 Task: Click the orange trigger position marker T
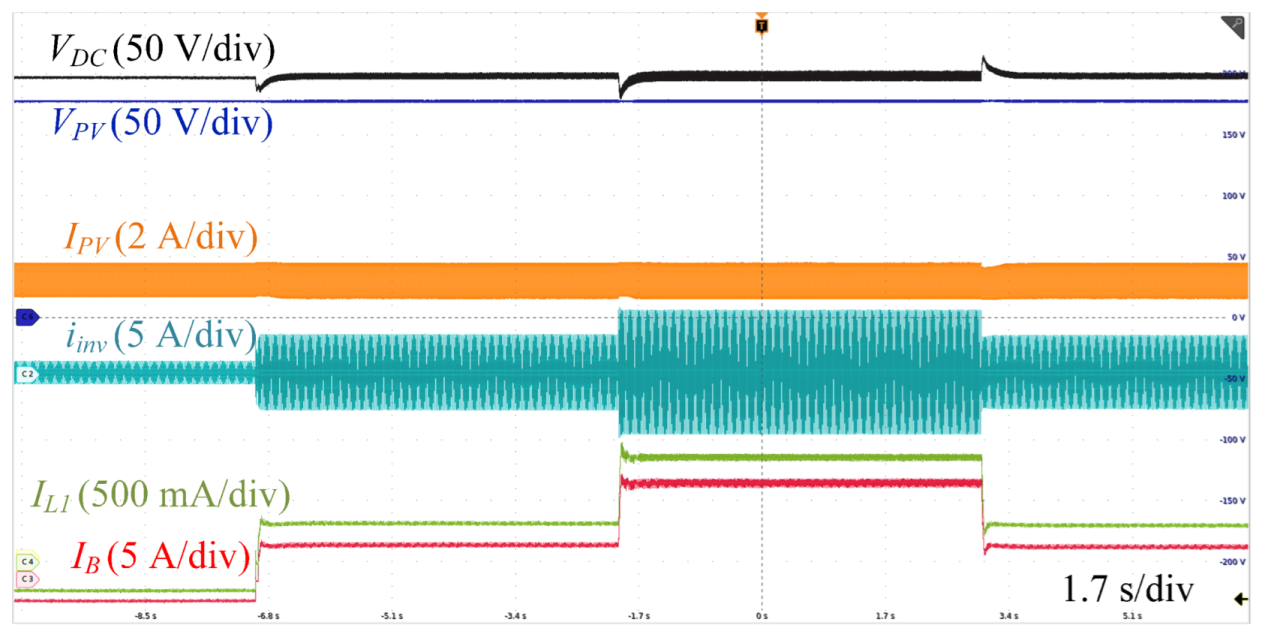(762, 23)
